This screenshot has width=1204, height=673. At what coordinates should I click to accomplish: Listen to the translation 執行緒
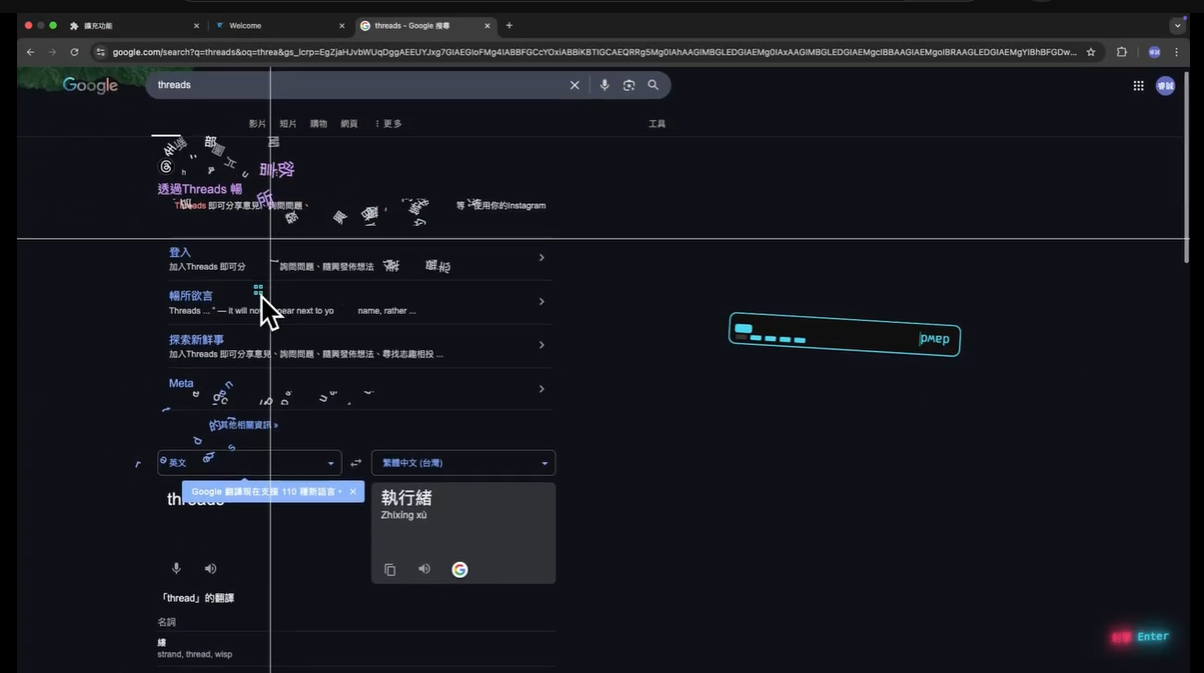coord(424,568)
